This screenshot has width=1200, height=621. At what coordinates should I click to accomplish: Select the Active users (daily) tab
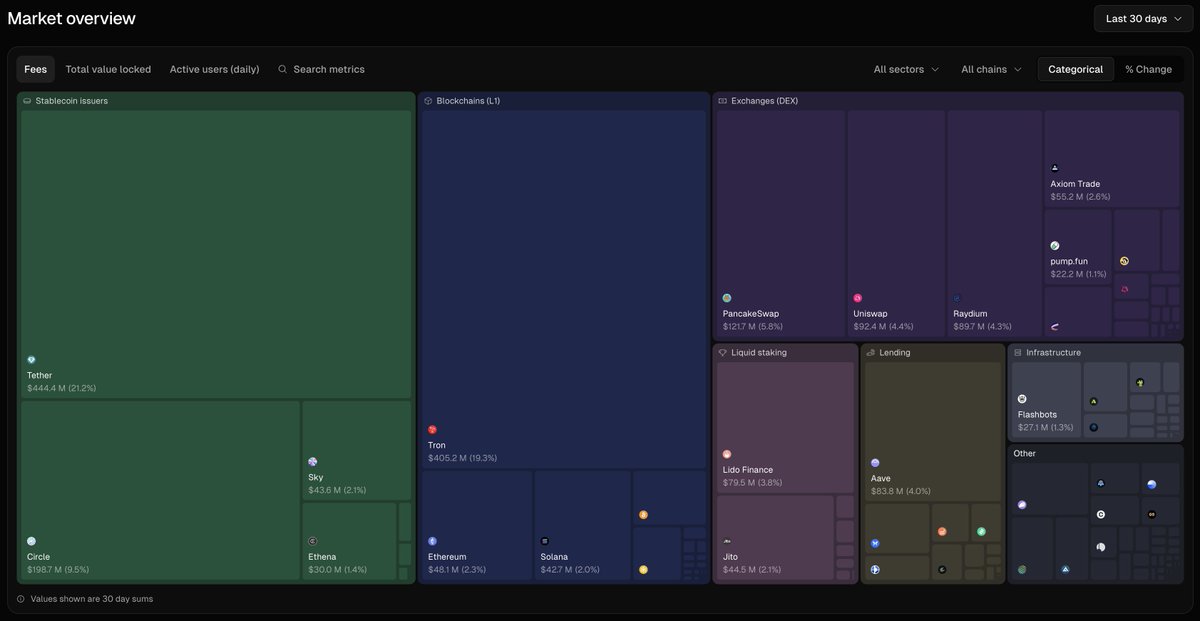[214, 69]
